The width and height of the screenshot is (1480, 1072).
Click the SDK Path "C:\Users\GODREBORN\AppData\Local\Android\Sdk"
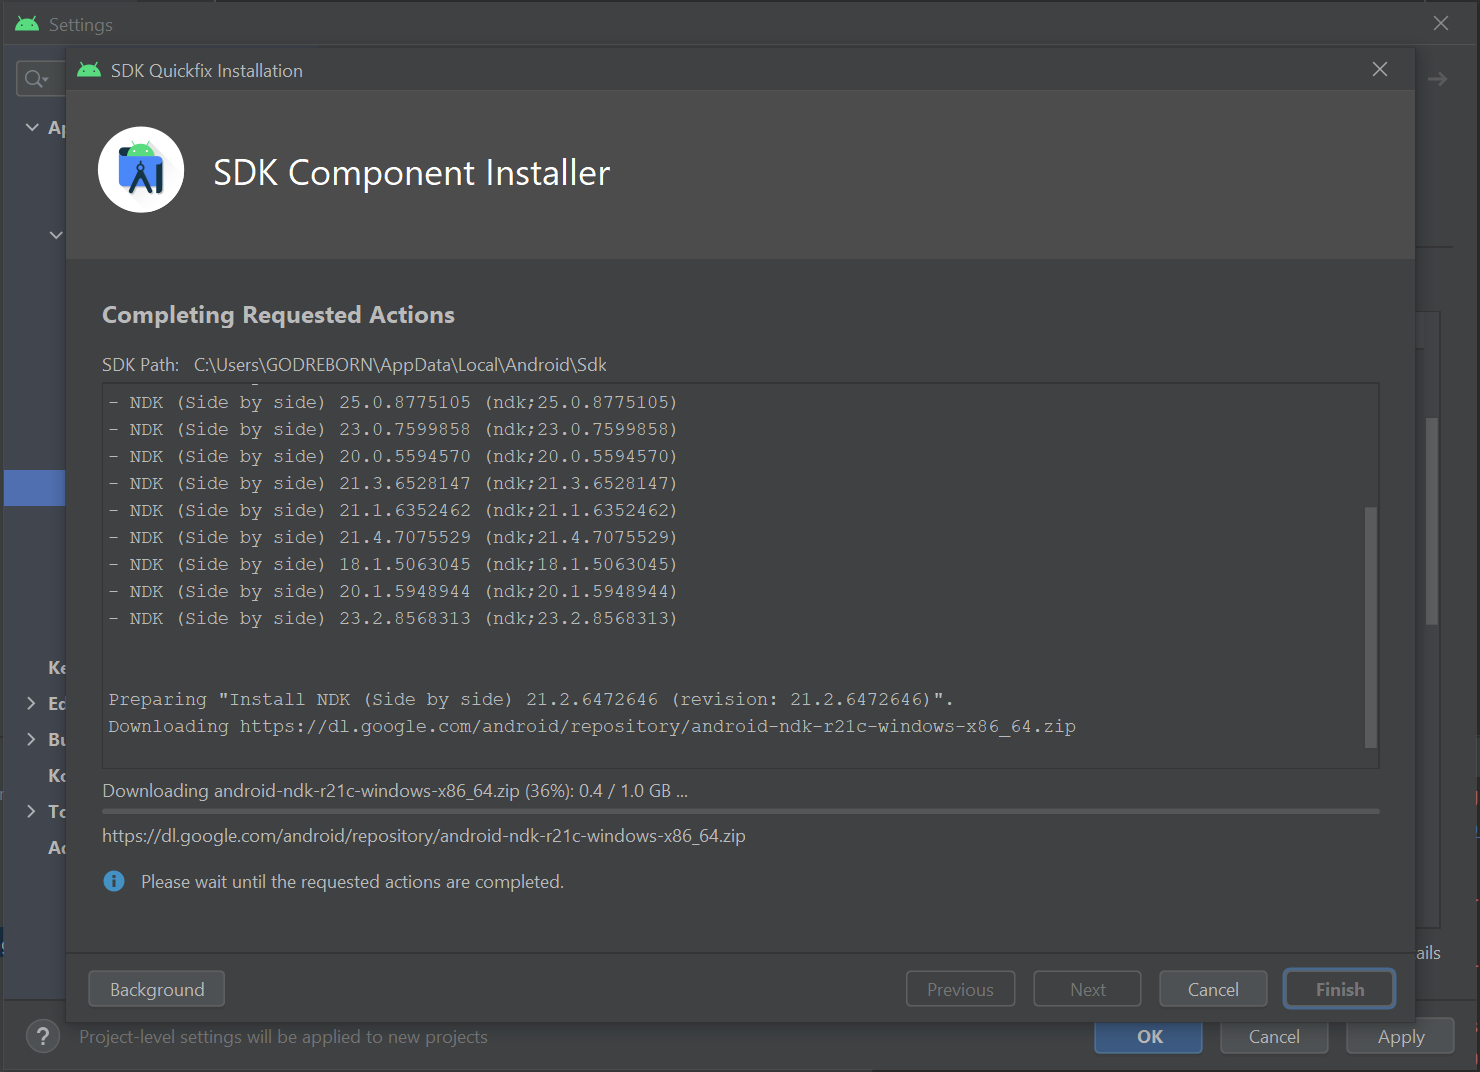[x=400, y=365]
